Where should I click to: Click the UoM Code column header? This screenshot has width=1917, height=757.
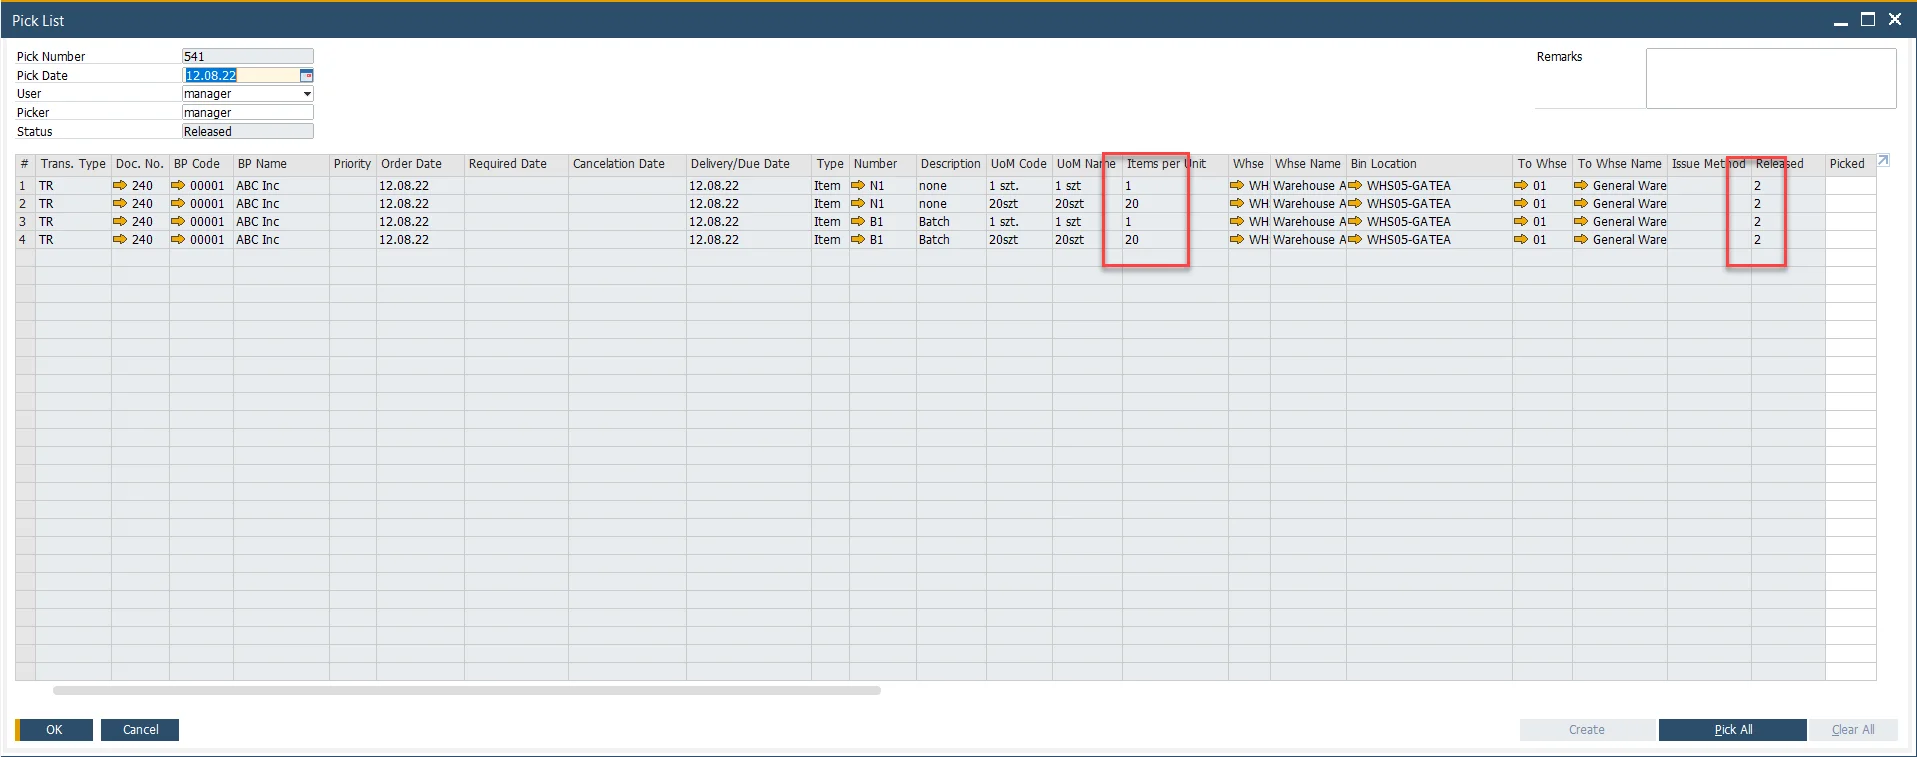pos(1019,164)
